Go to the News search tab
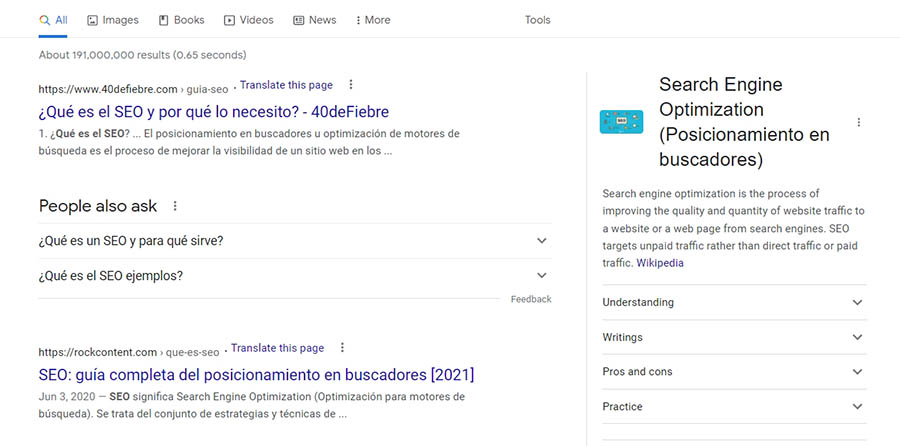Image resolution: width=900 pixels, height=446 pixels. click(x=314, y=20)
